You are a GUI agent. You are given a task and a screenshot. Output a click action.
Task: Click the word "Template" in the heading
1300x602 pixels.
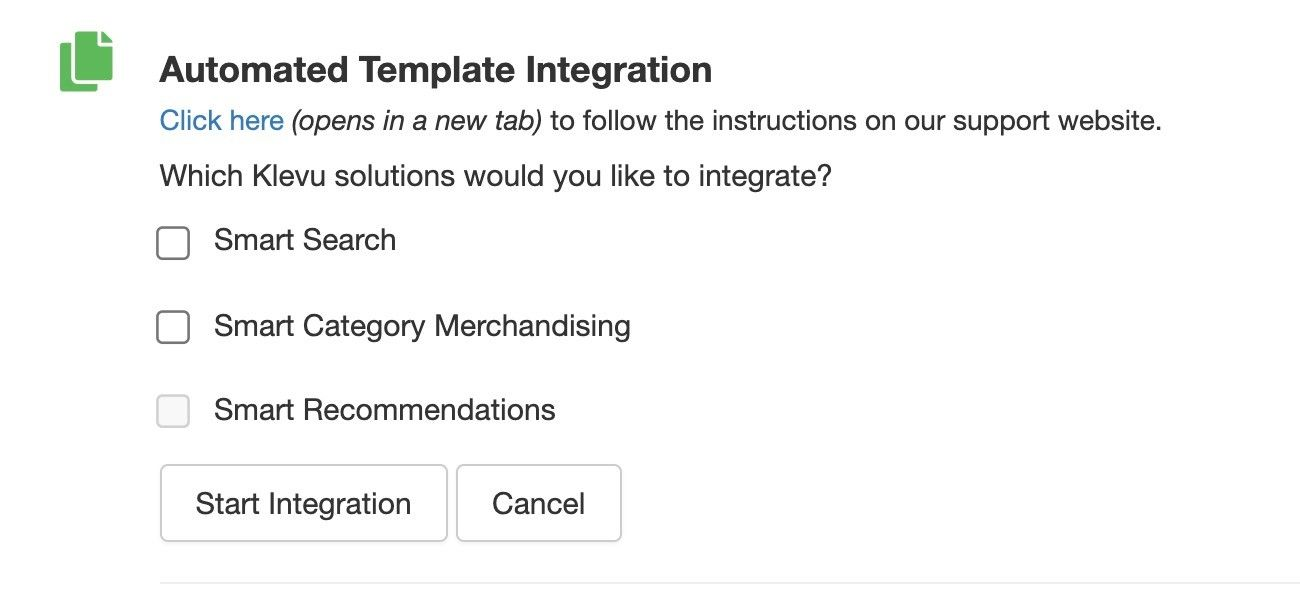(437, 70)
